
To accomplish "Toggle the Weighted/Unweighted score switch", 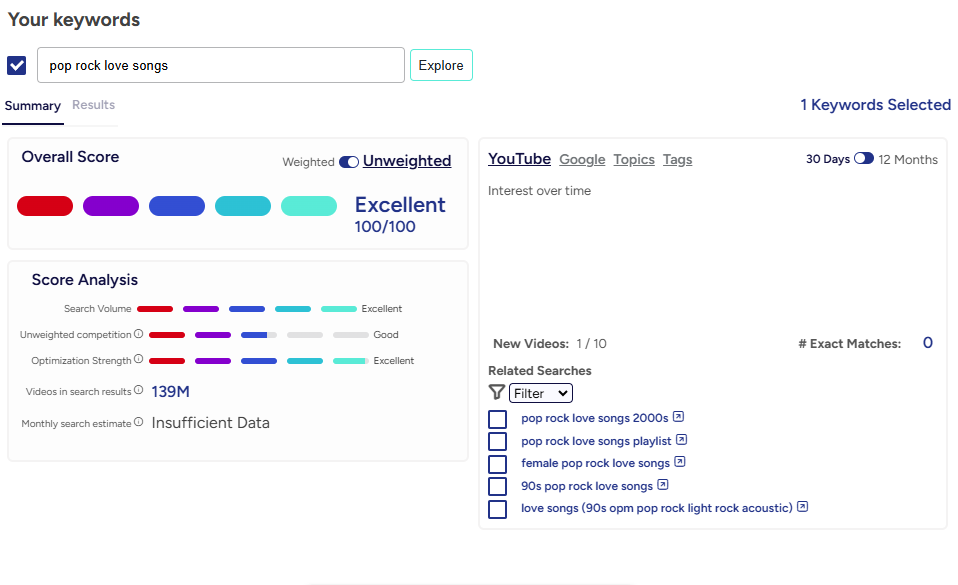I will pyautogui.click(x=349, y=162).
